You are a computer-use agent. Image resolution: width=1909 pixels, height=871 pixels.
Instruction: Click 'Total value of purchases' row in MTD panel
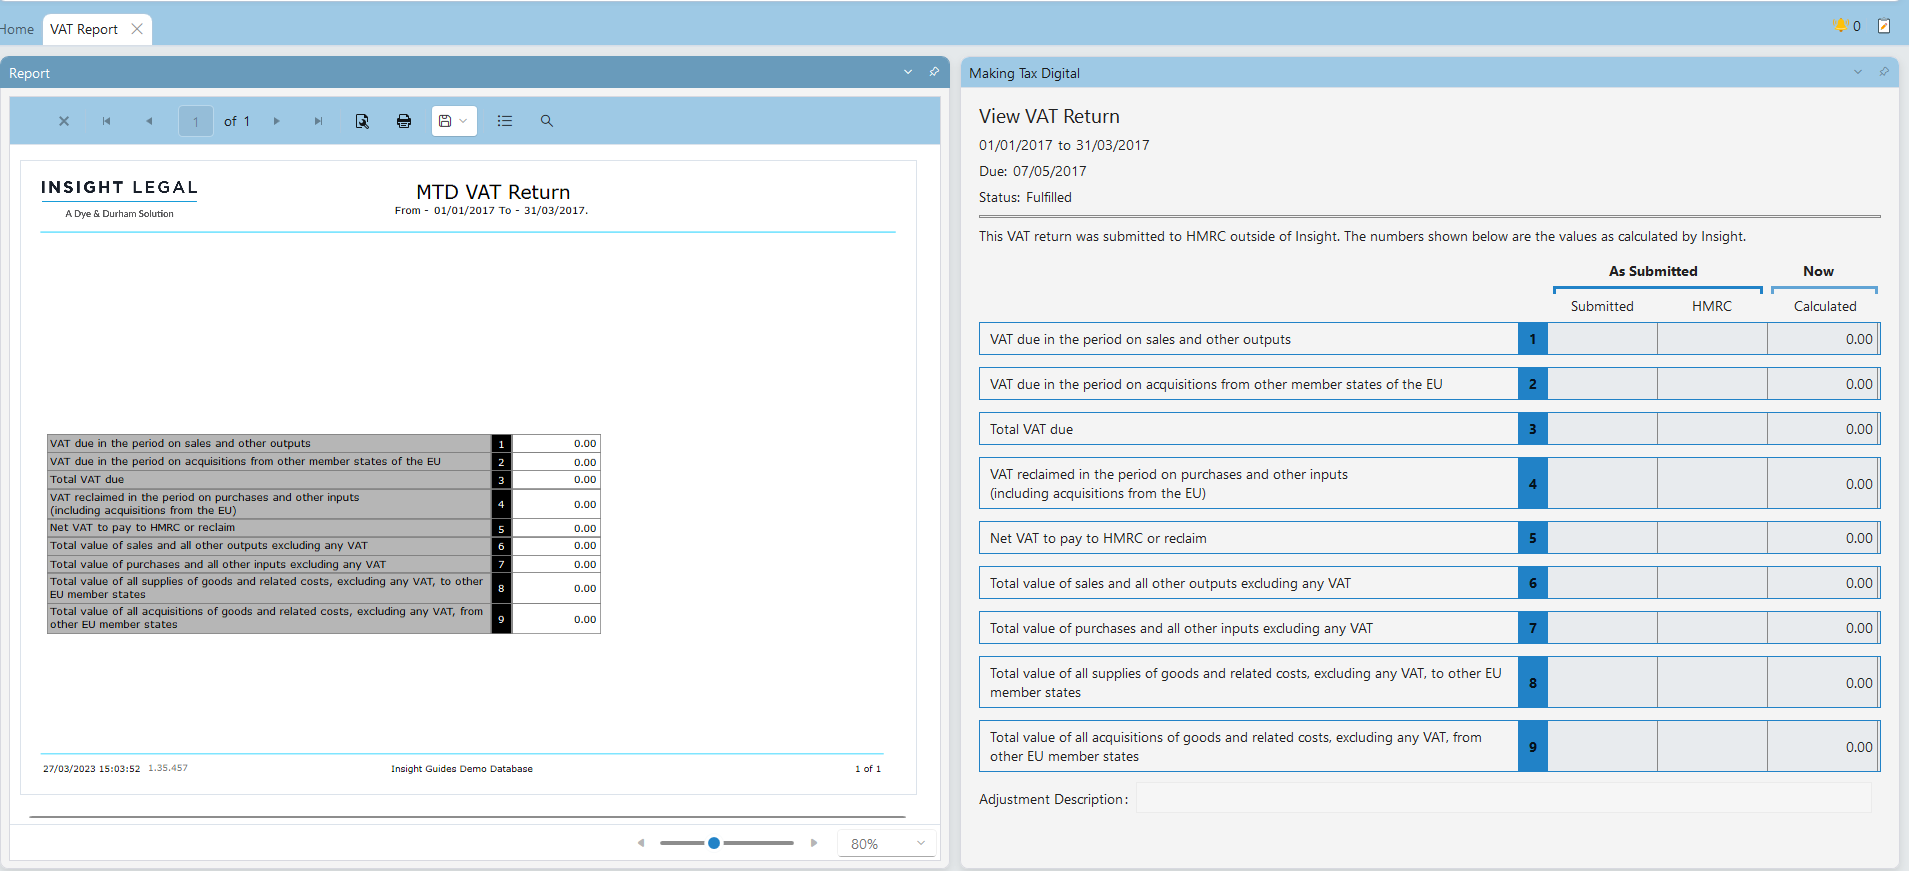(x=1430, y=628)
